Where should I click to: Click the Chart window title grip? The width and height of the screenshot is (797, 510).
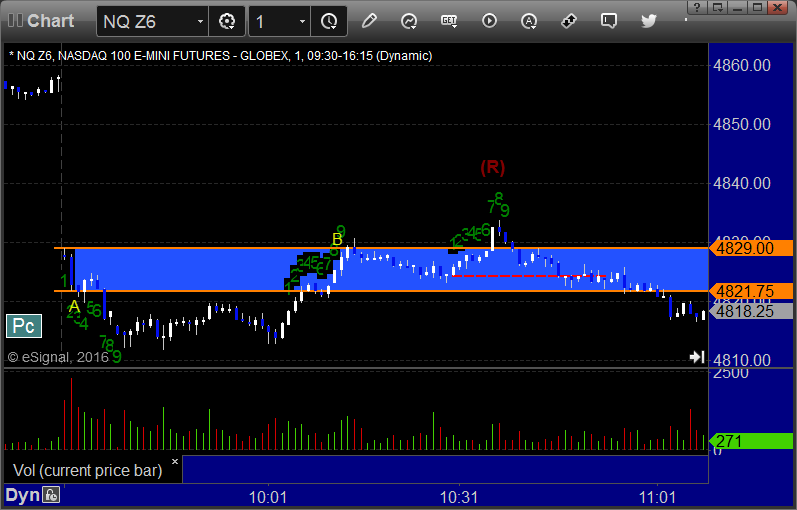coord(15,21)
